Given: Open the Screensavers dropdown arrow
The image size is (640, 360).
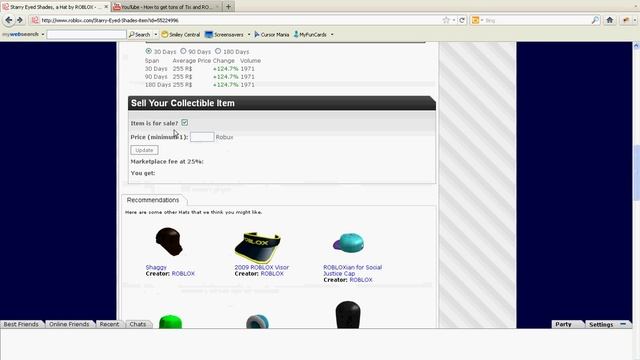Looking at the screenshot, I should pyautogui.click(x=249, y=35).
